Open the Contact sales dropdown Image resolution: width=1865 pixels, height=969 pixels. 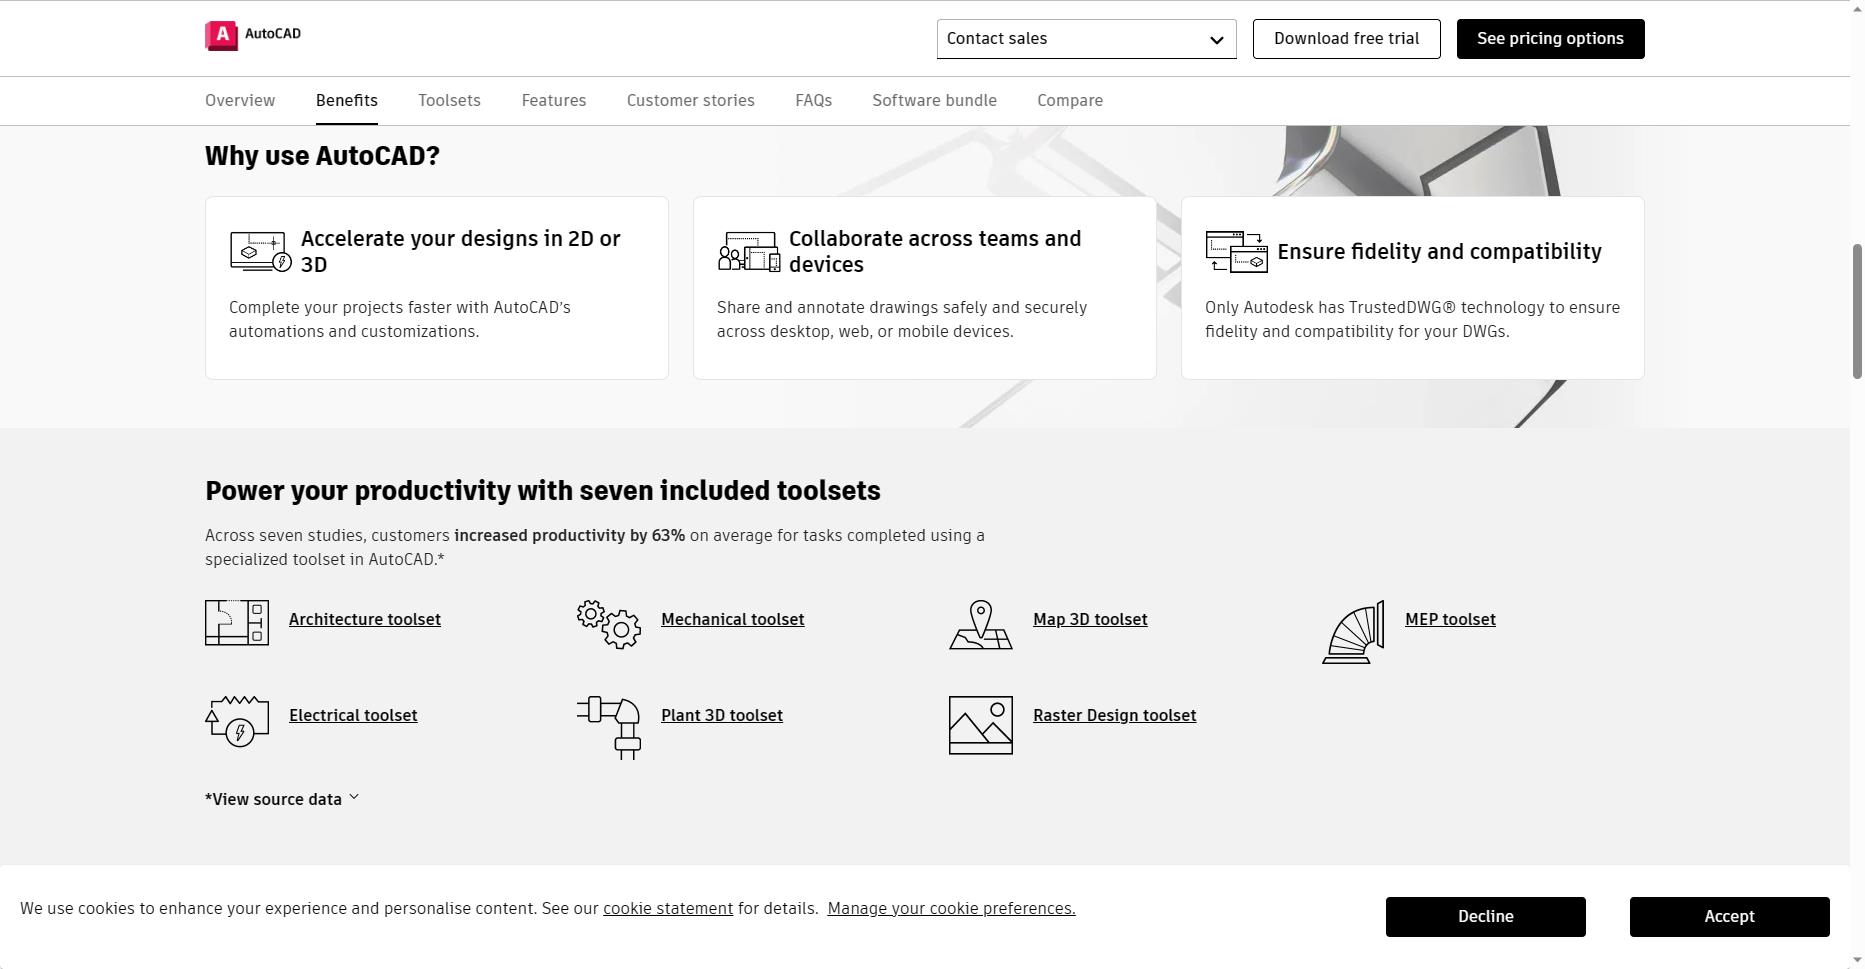(x=1086, y=39)
